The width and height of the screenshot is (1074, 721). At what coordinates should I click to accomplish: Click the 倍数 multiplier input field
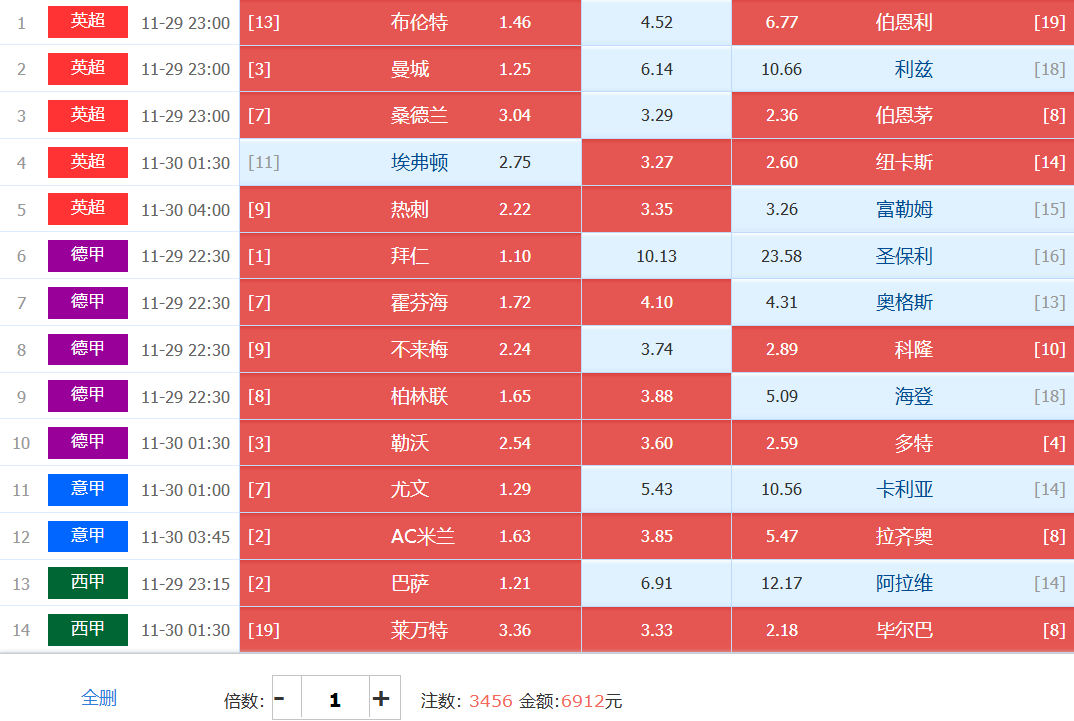pyautogui.click(x=334, y=699)
